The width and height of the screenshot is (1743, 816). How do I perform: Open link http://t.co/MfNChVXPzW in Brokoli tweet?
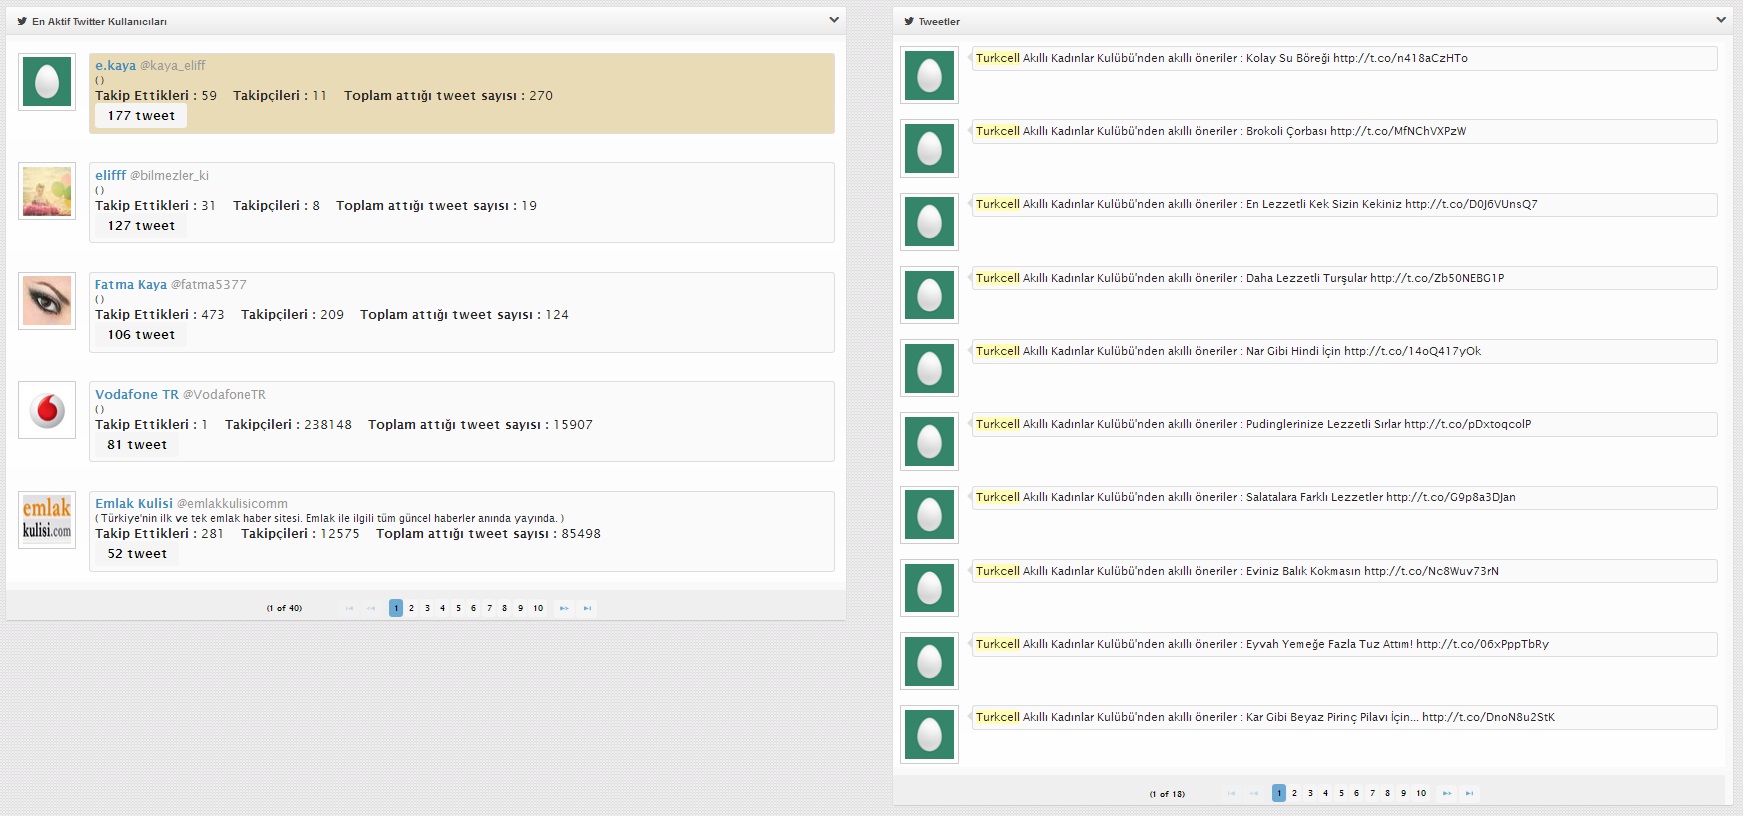coord(1398,131)
